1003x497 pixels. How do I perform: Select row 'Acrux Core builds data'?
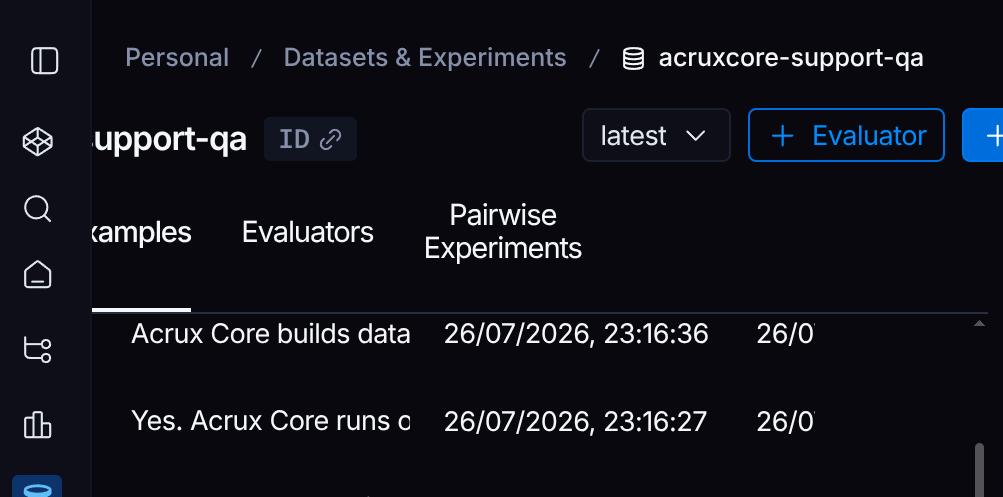coord(271,334)
